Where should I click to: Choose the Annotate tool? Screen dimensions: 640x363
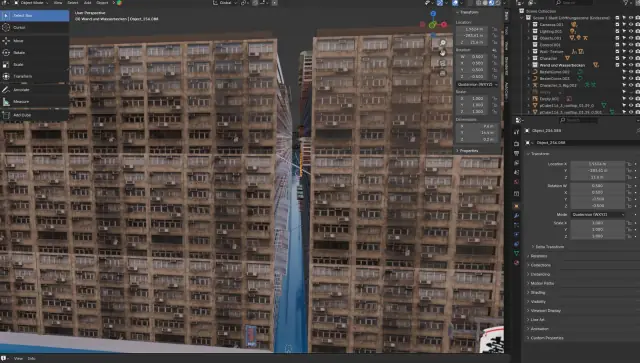click(x=35, y=90)
